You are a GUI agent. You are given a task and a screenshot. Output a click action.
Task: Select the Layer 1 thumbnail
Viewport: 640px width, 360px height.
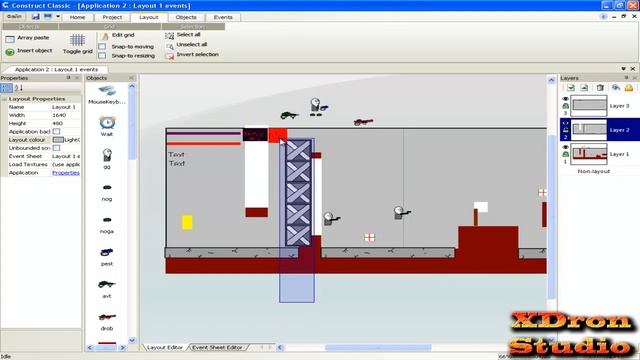[589, 154]
